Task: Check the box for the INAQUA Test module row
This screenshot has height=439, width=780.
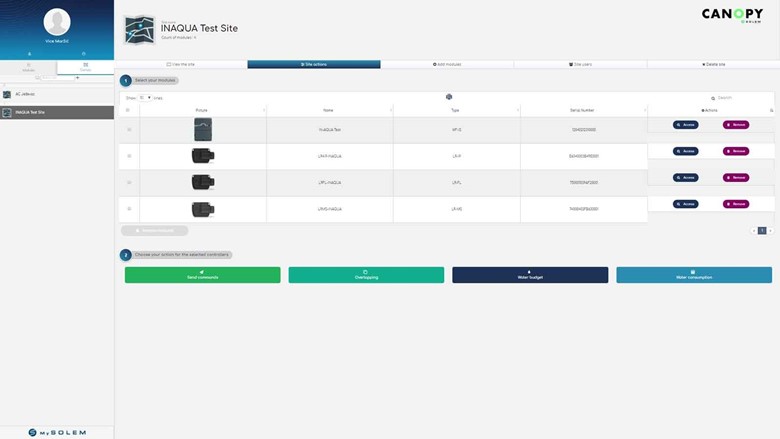Action: pyautogui.click(x=127, y=129)
